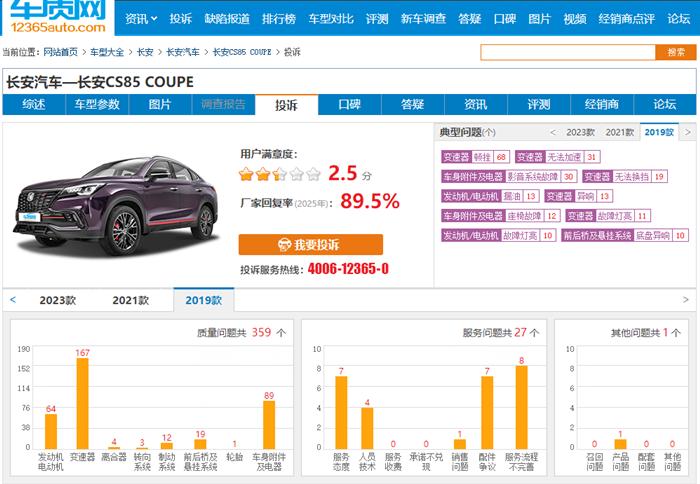The height and width of the screenshot is (484, 700).
Task: Open 车型对比 in top navigation
Action: tap(331, 19)
